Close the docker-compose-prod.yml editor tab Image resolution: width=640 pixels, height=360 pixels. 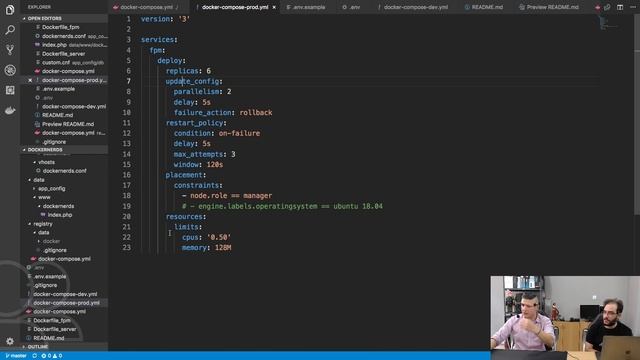274,7
